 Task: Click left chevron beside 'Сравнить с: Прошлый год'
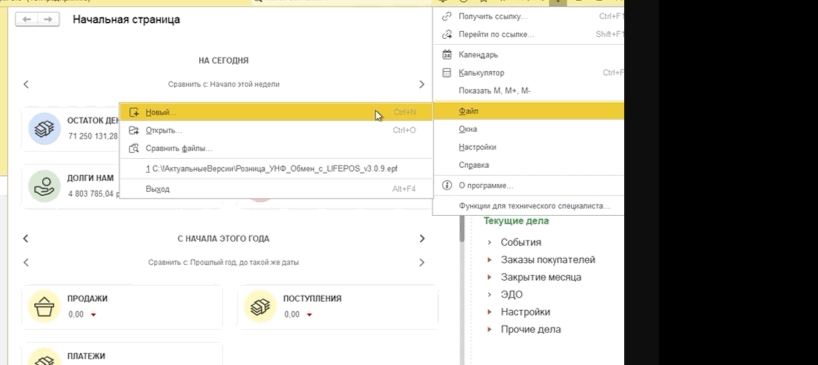point(26,262)
